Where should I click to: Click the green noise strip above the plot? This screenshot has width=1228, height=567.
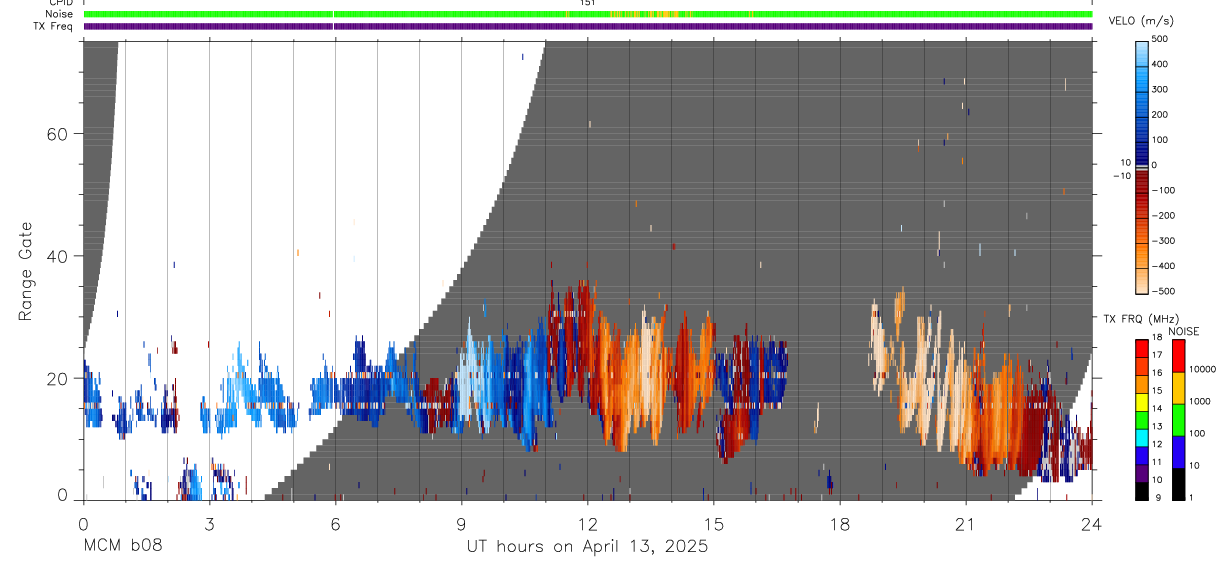tap(588, 14)
